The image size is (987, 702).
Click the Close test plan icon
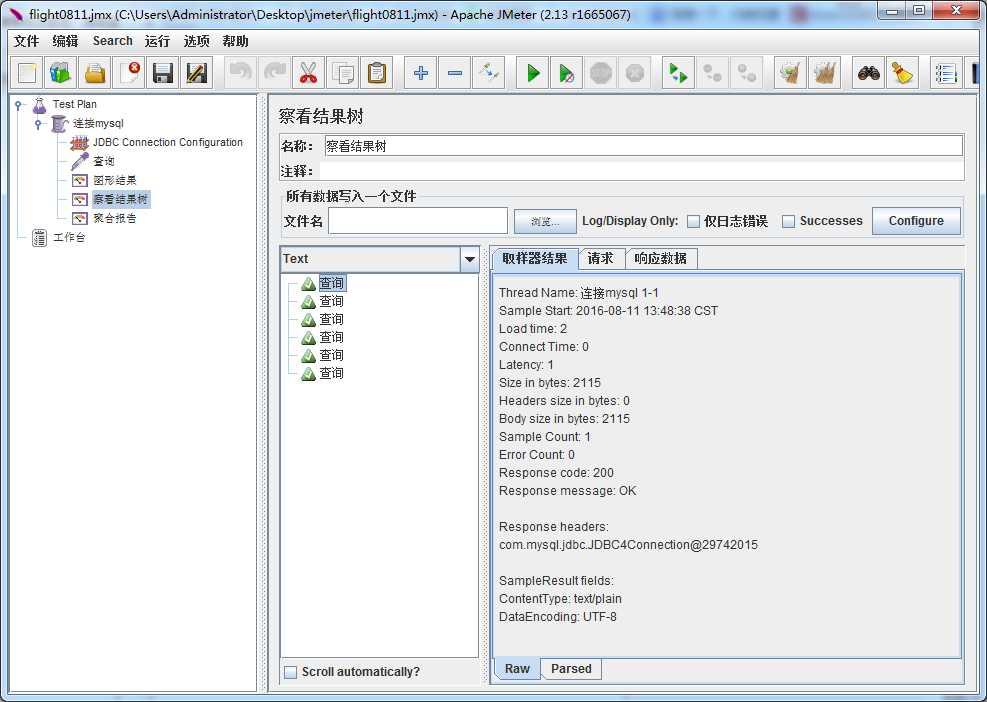pos(129,73)
